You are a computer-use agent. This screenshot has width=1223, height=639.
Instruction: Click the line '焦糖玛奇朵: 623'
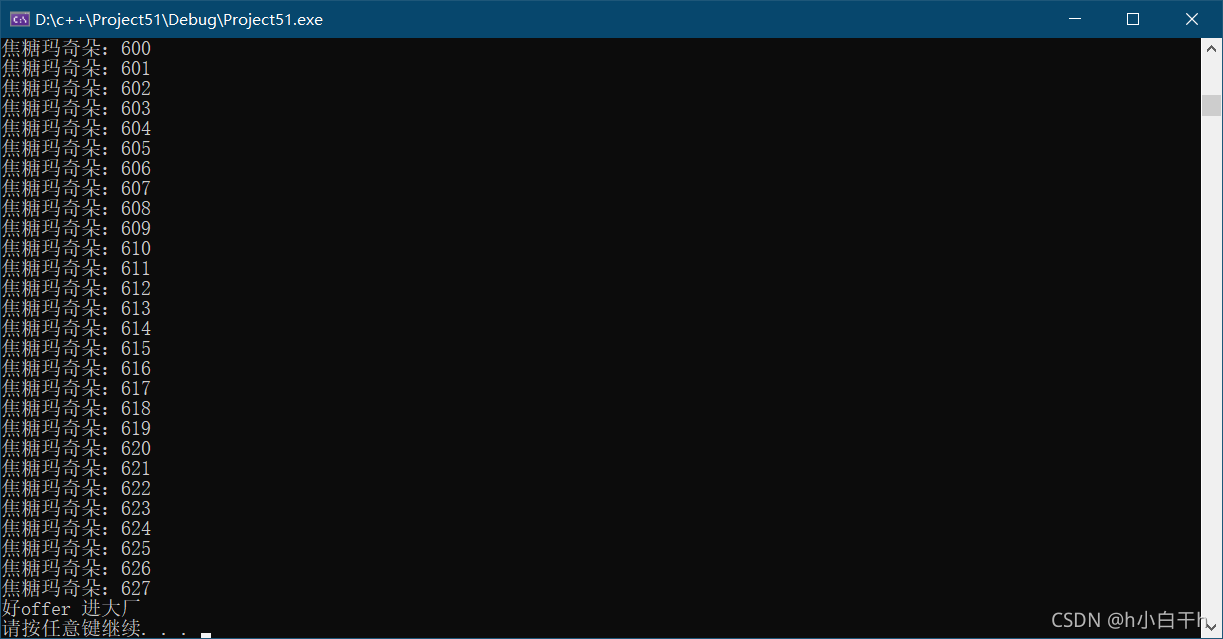tap(76, 508)
